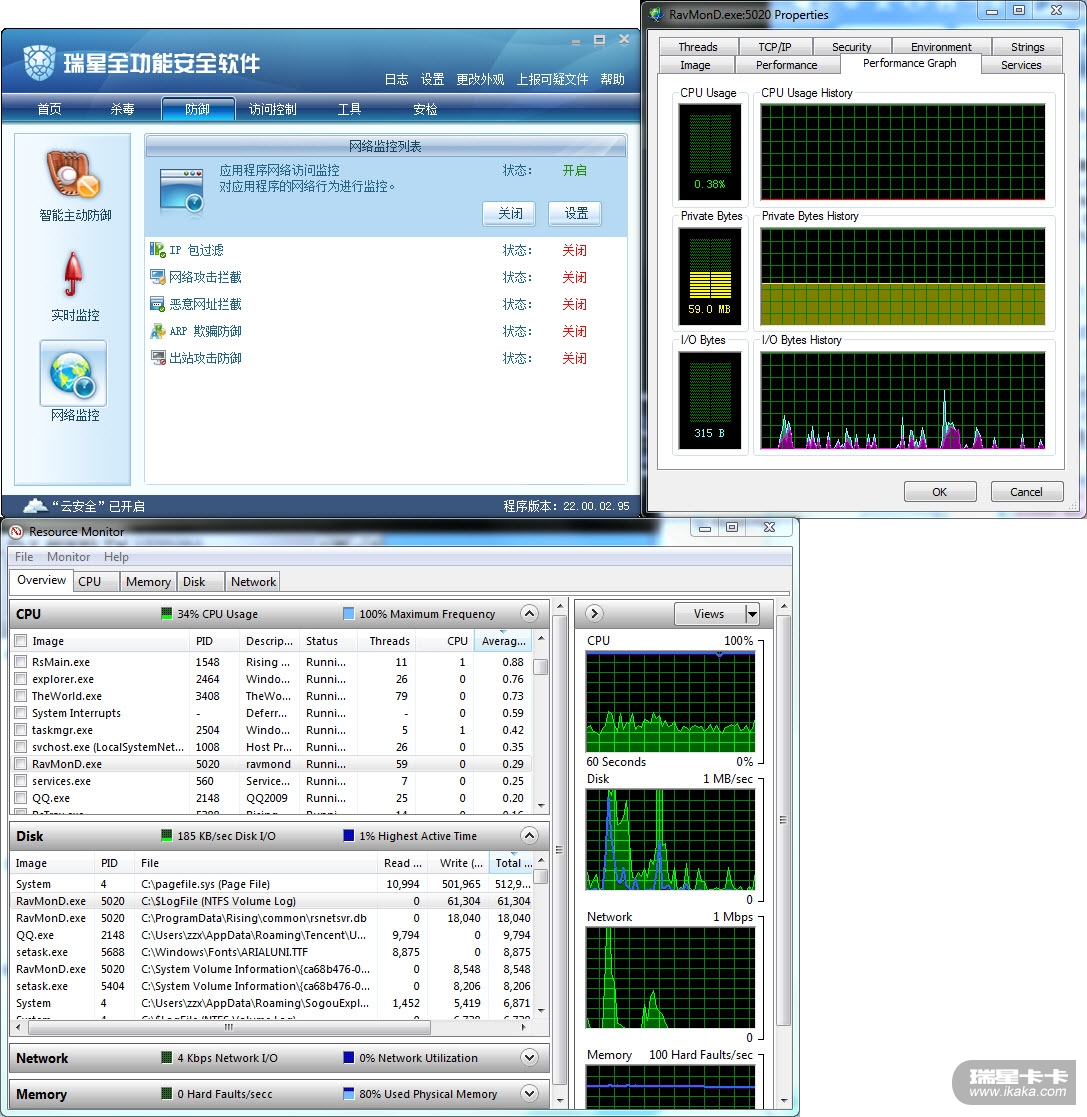Image resolution: width=1087 pixels, height=1117 pixels.
Task: Open the Strings tab in Properties
Action: click(1026, 46)
